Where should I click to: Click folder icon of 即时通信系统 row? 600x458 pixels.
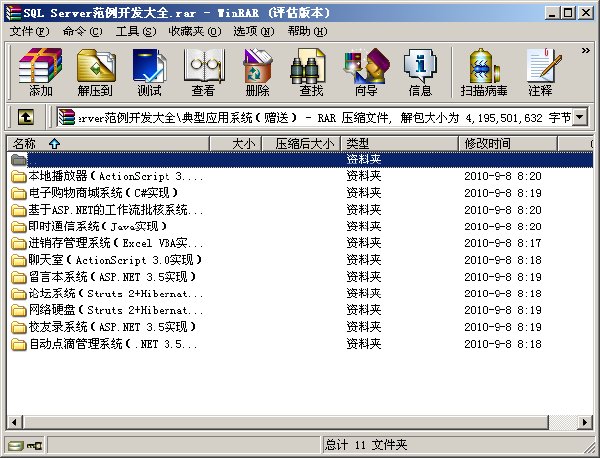[18, 227]
